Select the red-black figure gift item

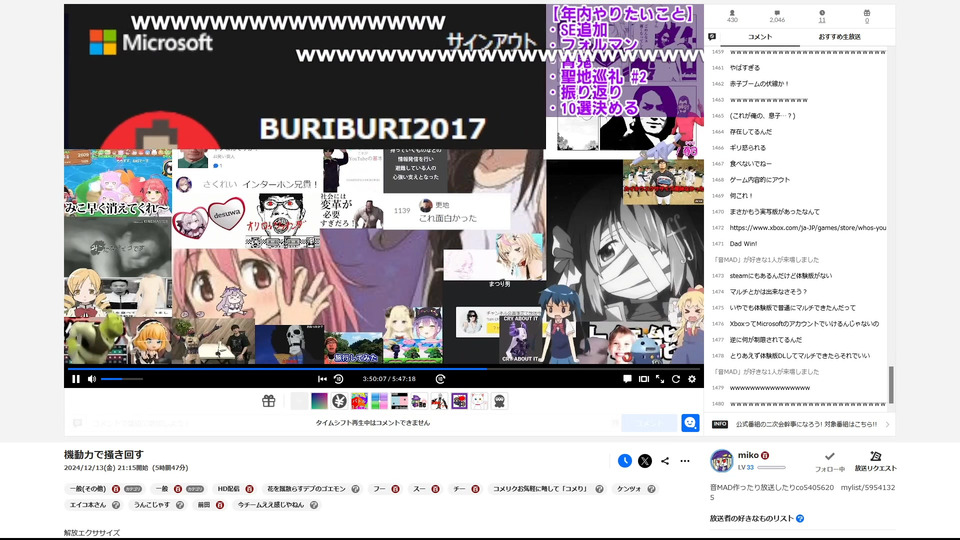point(439,401)
